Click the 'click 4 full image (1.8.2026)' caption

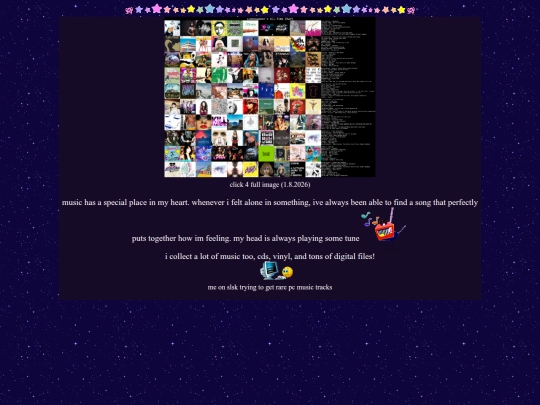(x=270, y=185)
